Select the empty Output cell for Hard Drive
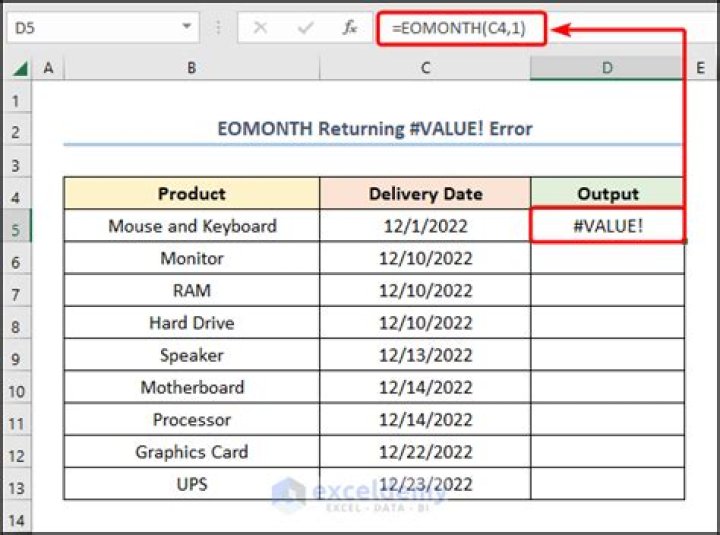The height and width of the screenshot is (535, 720). (x=607, y=322)
